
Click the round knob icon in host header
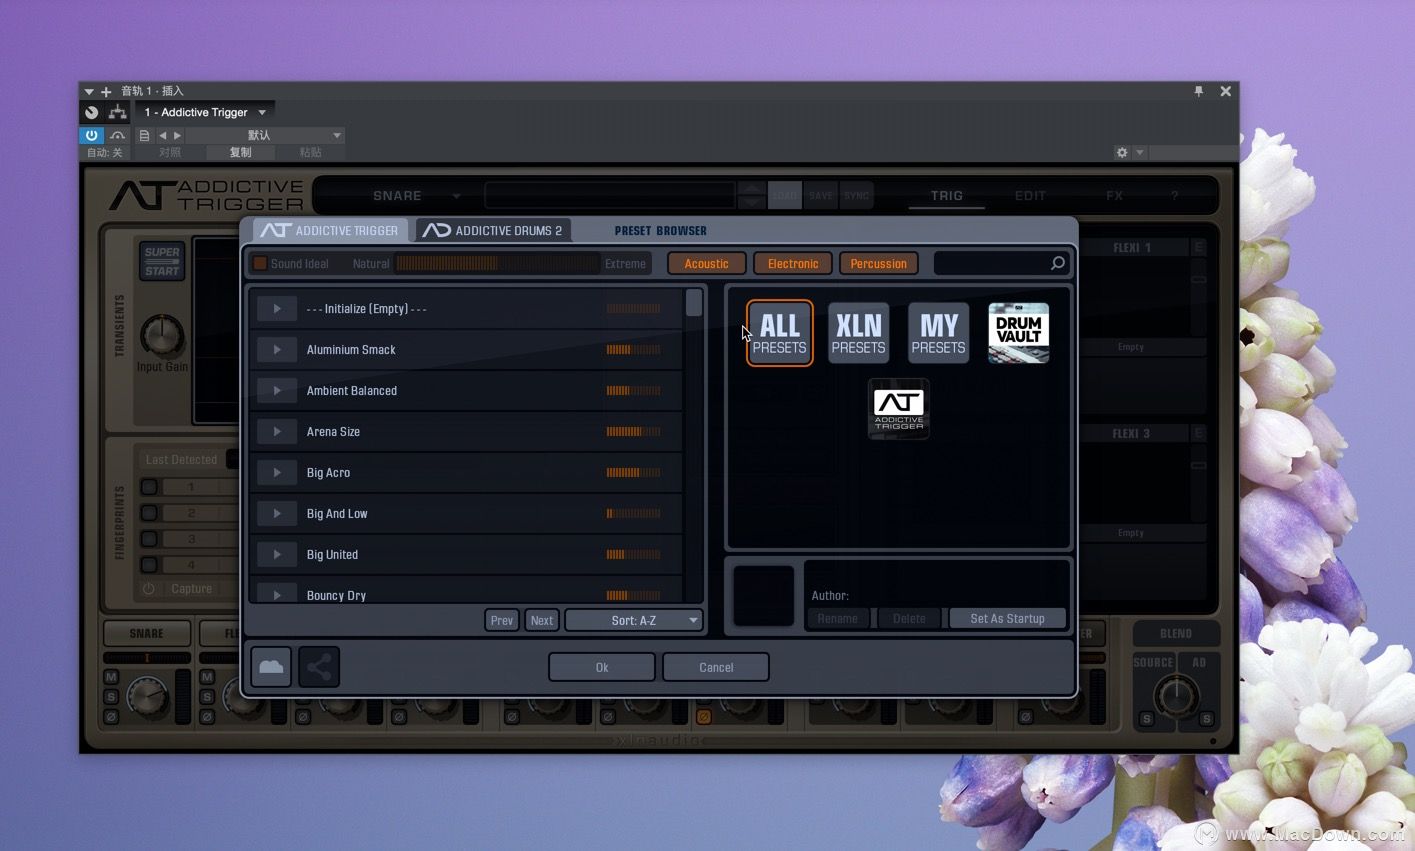[91, 112]
